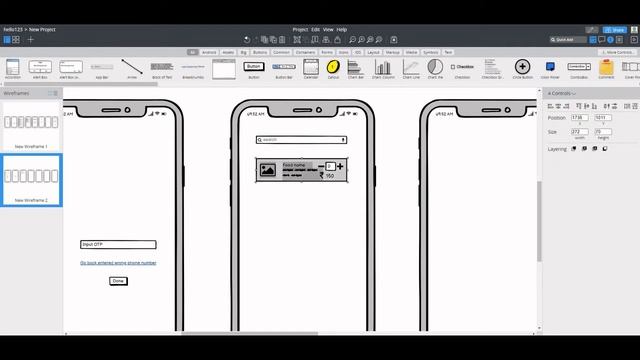The image size is (640, 360).
Task: Select the Markup category tab
Action: [393, 52]
